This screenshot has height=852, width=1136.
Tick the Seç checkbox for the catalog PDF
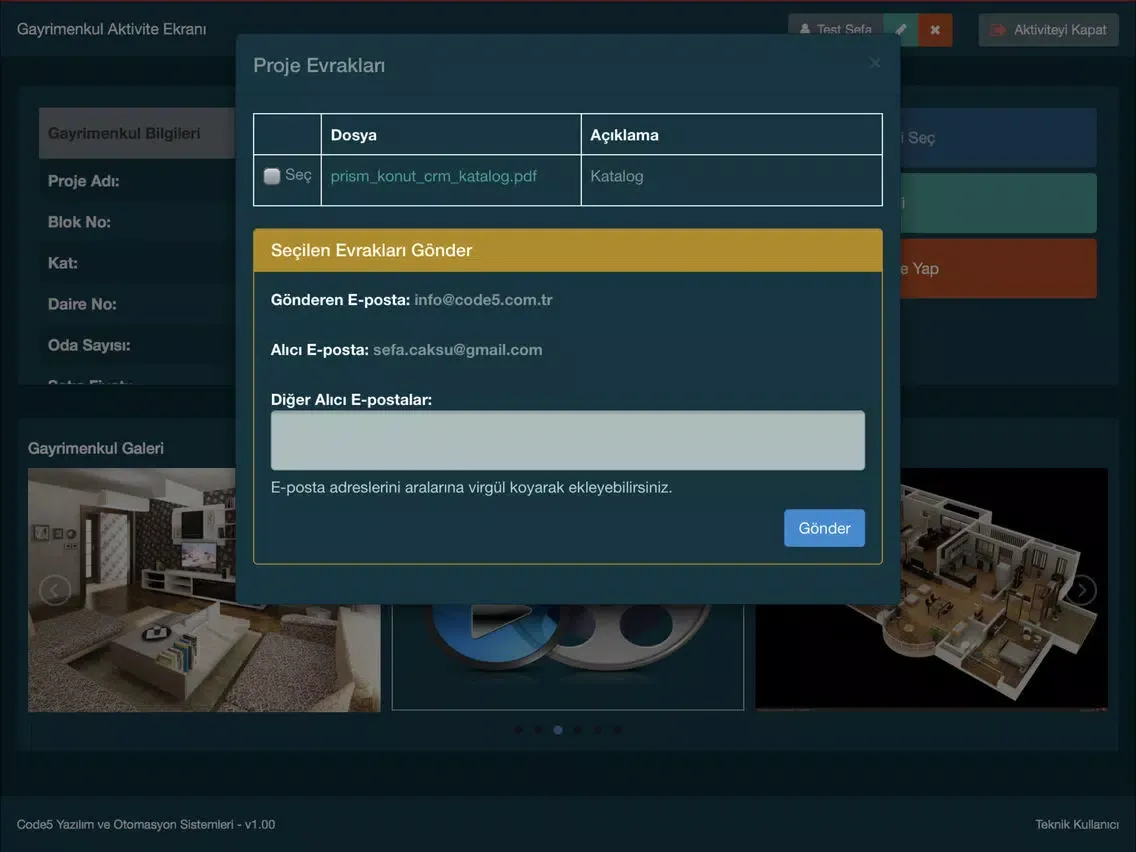[272, 177]
